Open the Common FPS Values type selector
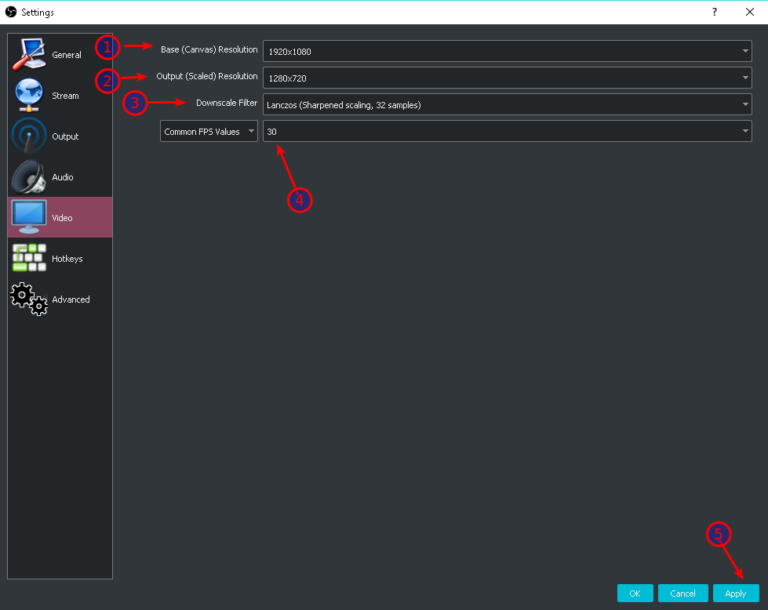Image resolution: width=768 pixels, height=610 pixels. (209, 131)
